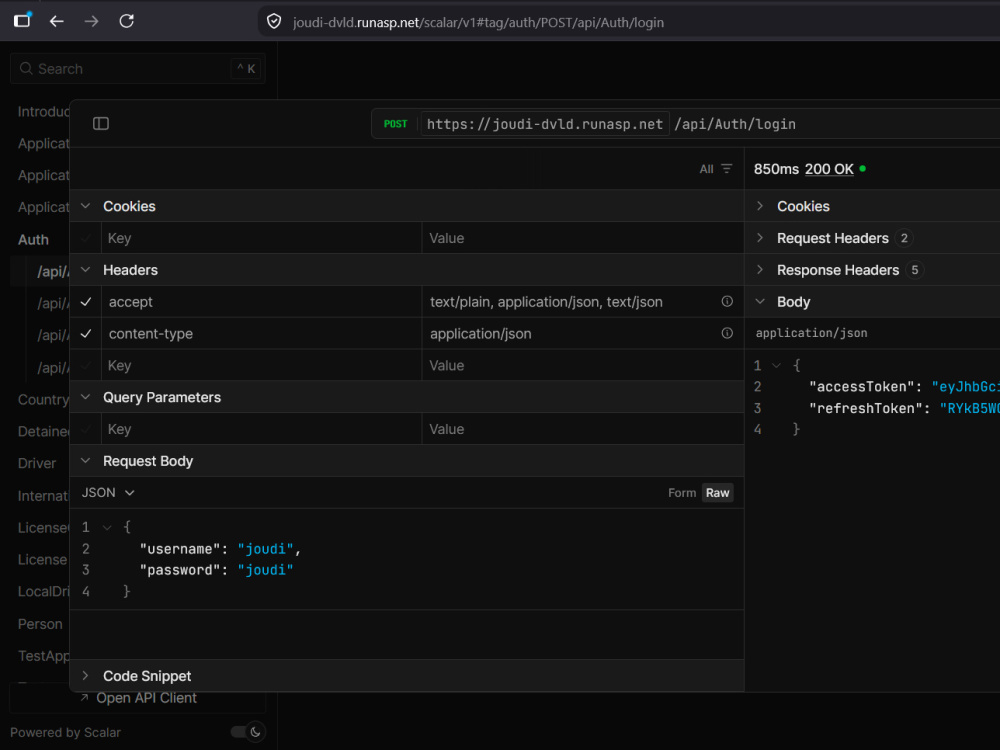Click the Open API Client link
The image size is (1000, 750).
click(x=140, y=698)
